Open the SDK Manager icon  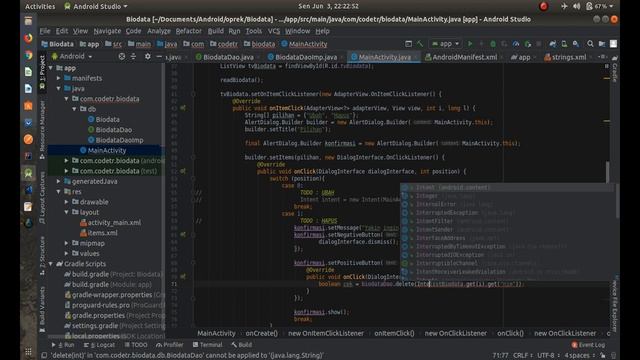tap(576, 44)
